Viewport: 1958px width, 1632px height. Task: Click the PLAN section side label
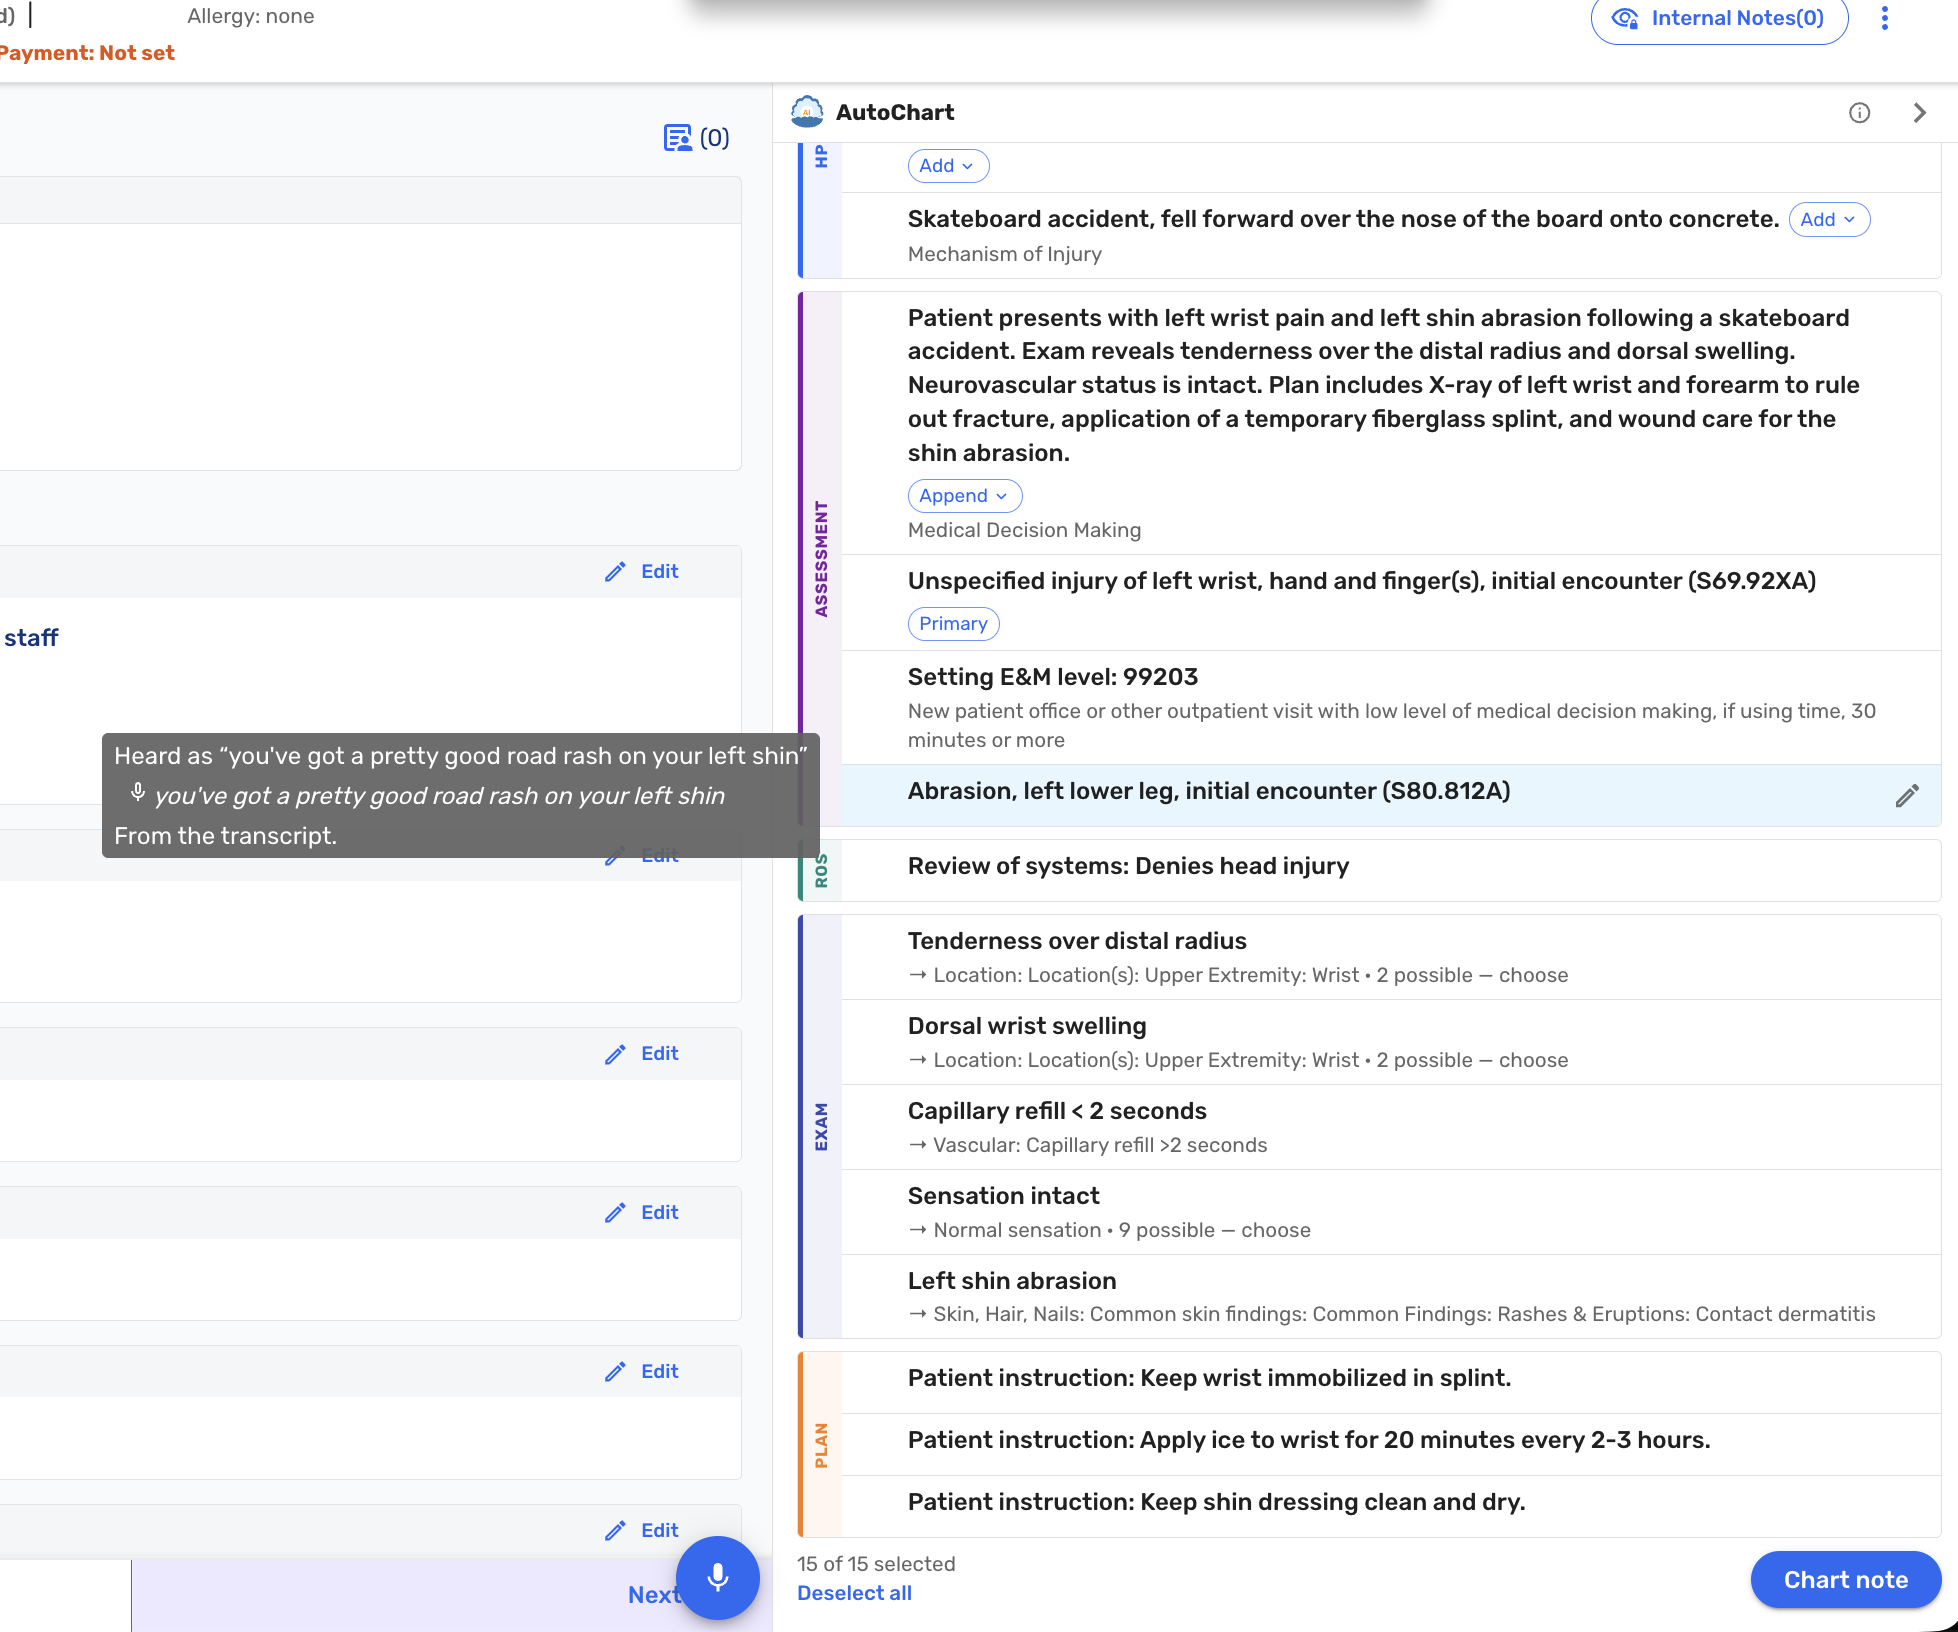tap(821, 1445)
